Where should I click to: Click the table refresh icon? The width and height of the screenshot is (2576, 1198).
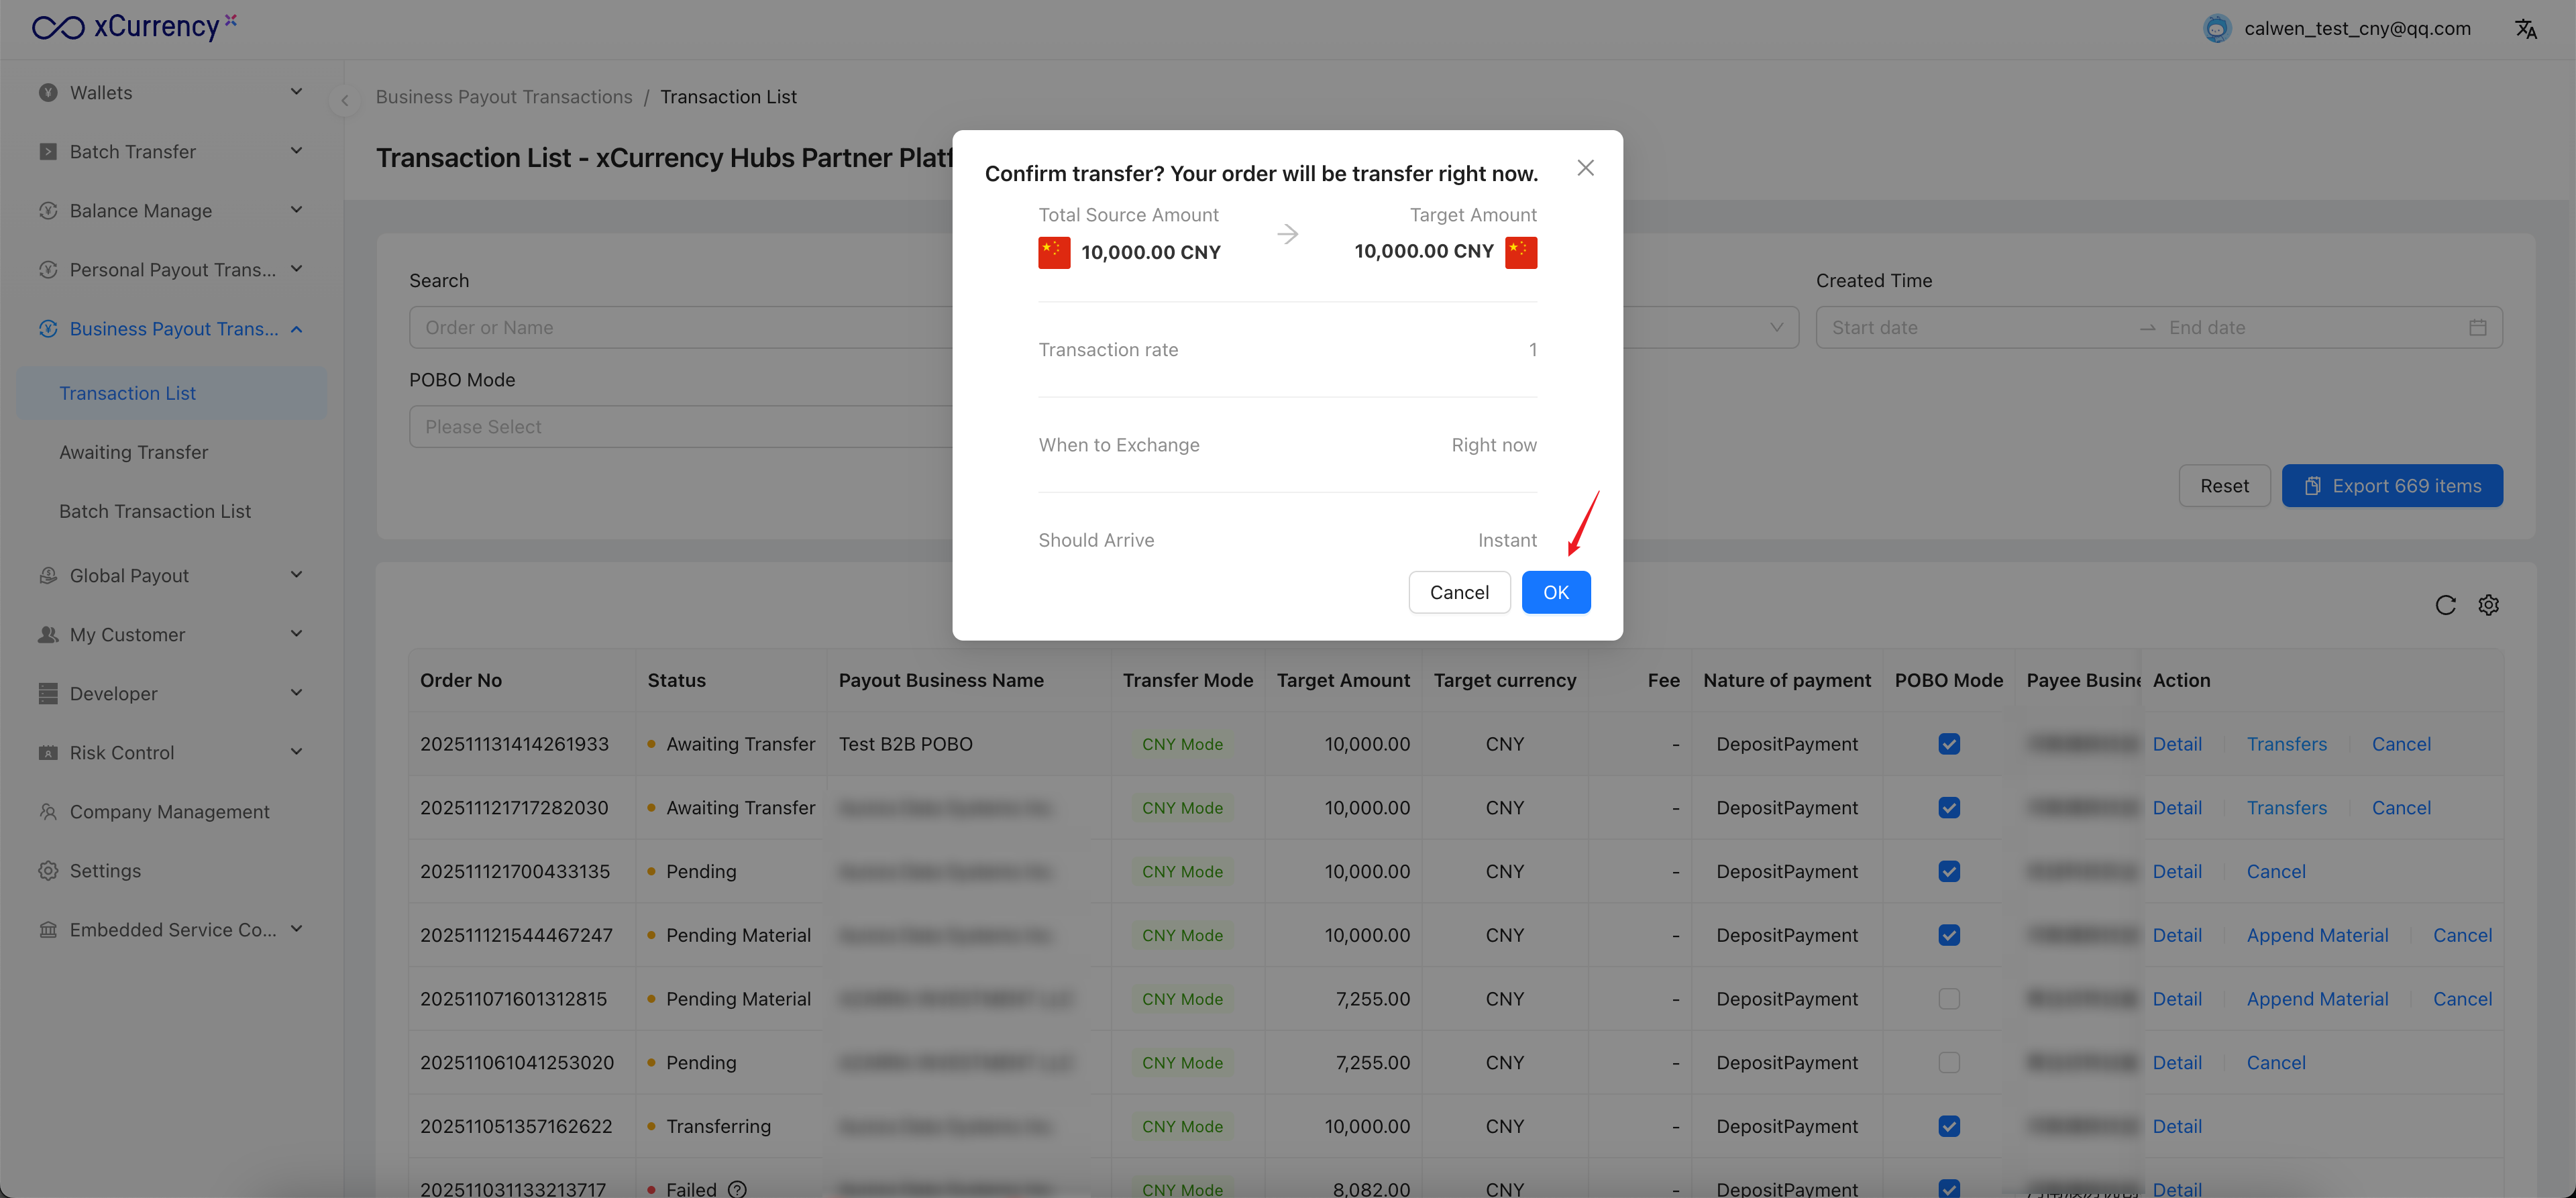[x=2445, y=605]
